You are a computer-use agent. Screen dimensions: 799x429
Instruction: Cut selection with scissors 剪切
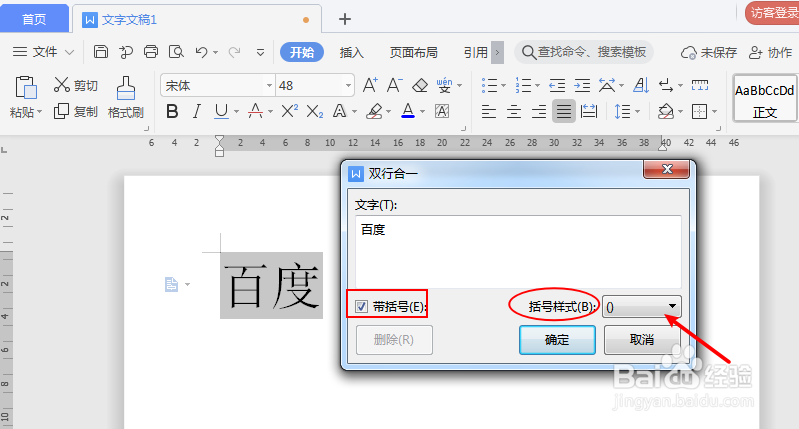tap(75, 85)
